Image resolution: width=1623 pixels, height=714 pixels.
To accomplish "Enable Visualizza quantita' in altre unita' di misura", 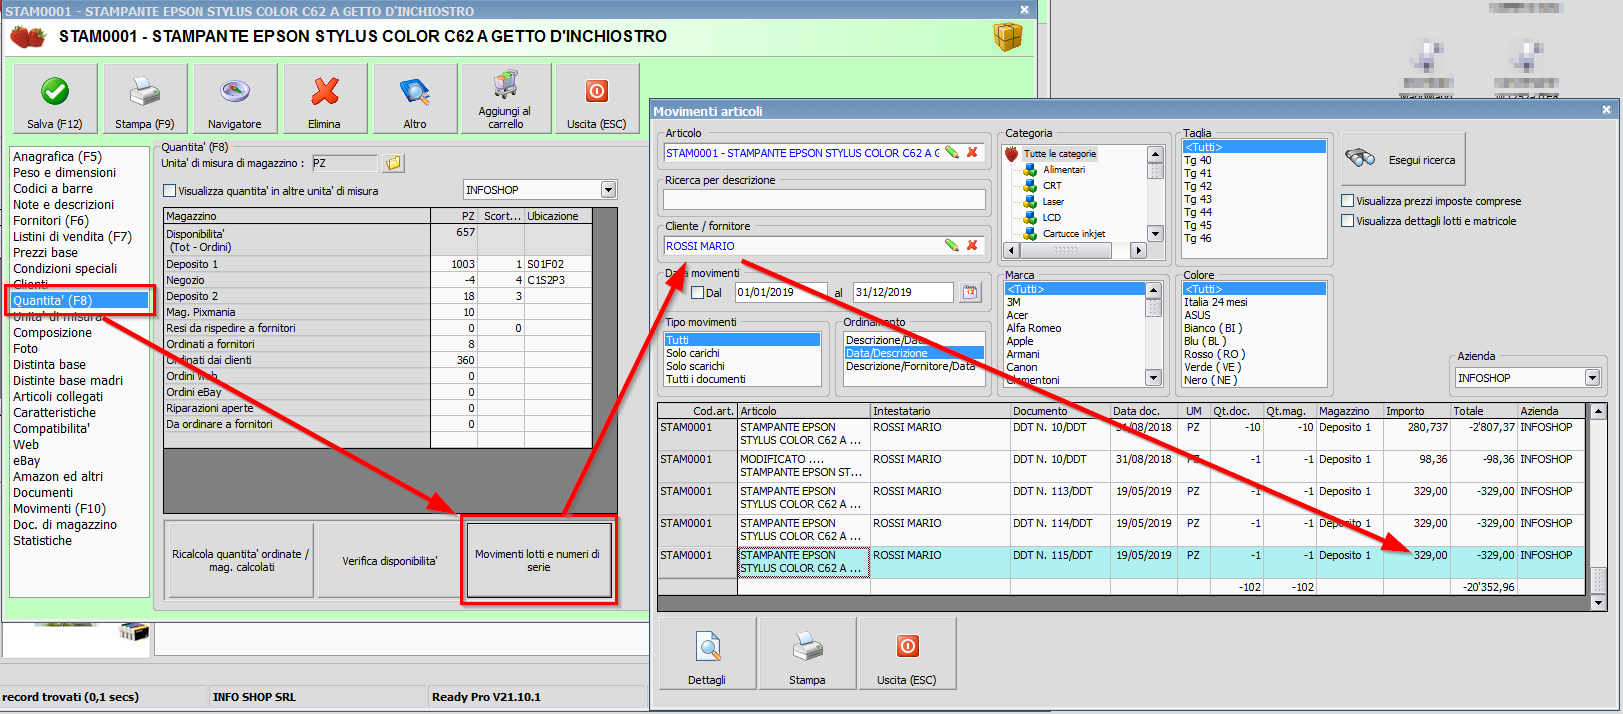I will click(x=169, y=190).
